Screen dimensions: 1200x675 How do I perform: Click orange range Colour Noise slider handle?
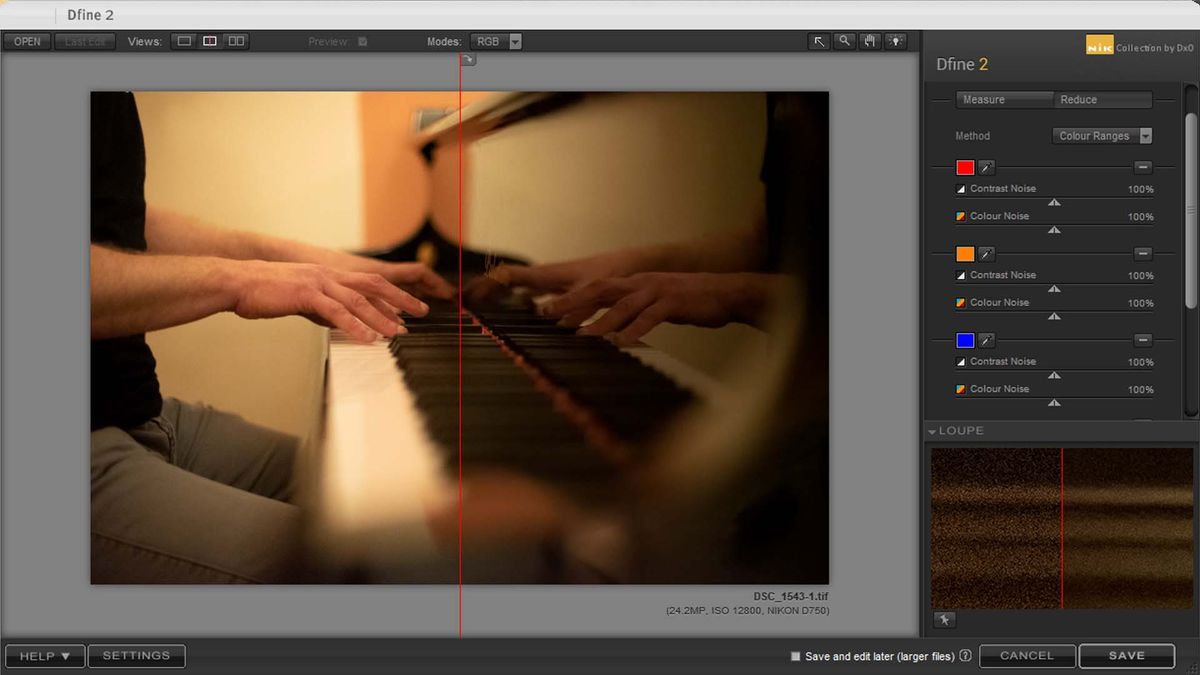click(x=1054, y=316)
